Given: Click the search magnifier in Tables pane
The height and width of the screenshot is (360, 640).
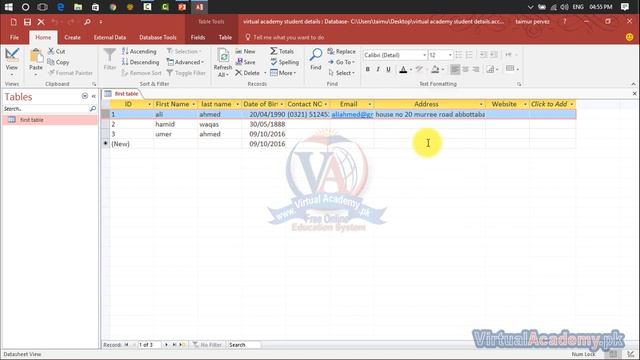Looking at the screenshot, I should click(x=93, y=109).
